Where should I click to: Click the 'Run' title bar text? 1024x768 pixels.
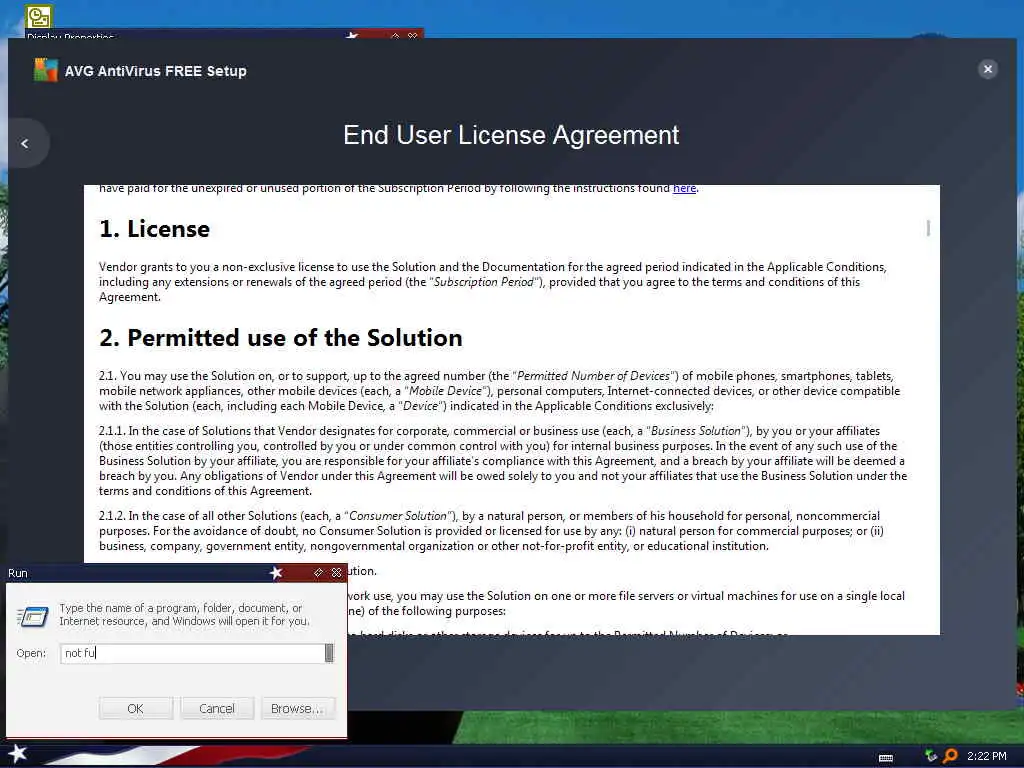[x=18, y=573]
